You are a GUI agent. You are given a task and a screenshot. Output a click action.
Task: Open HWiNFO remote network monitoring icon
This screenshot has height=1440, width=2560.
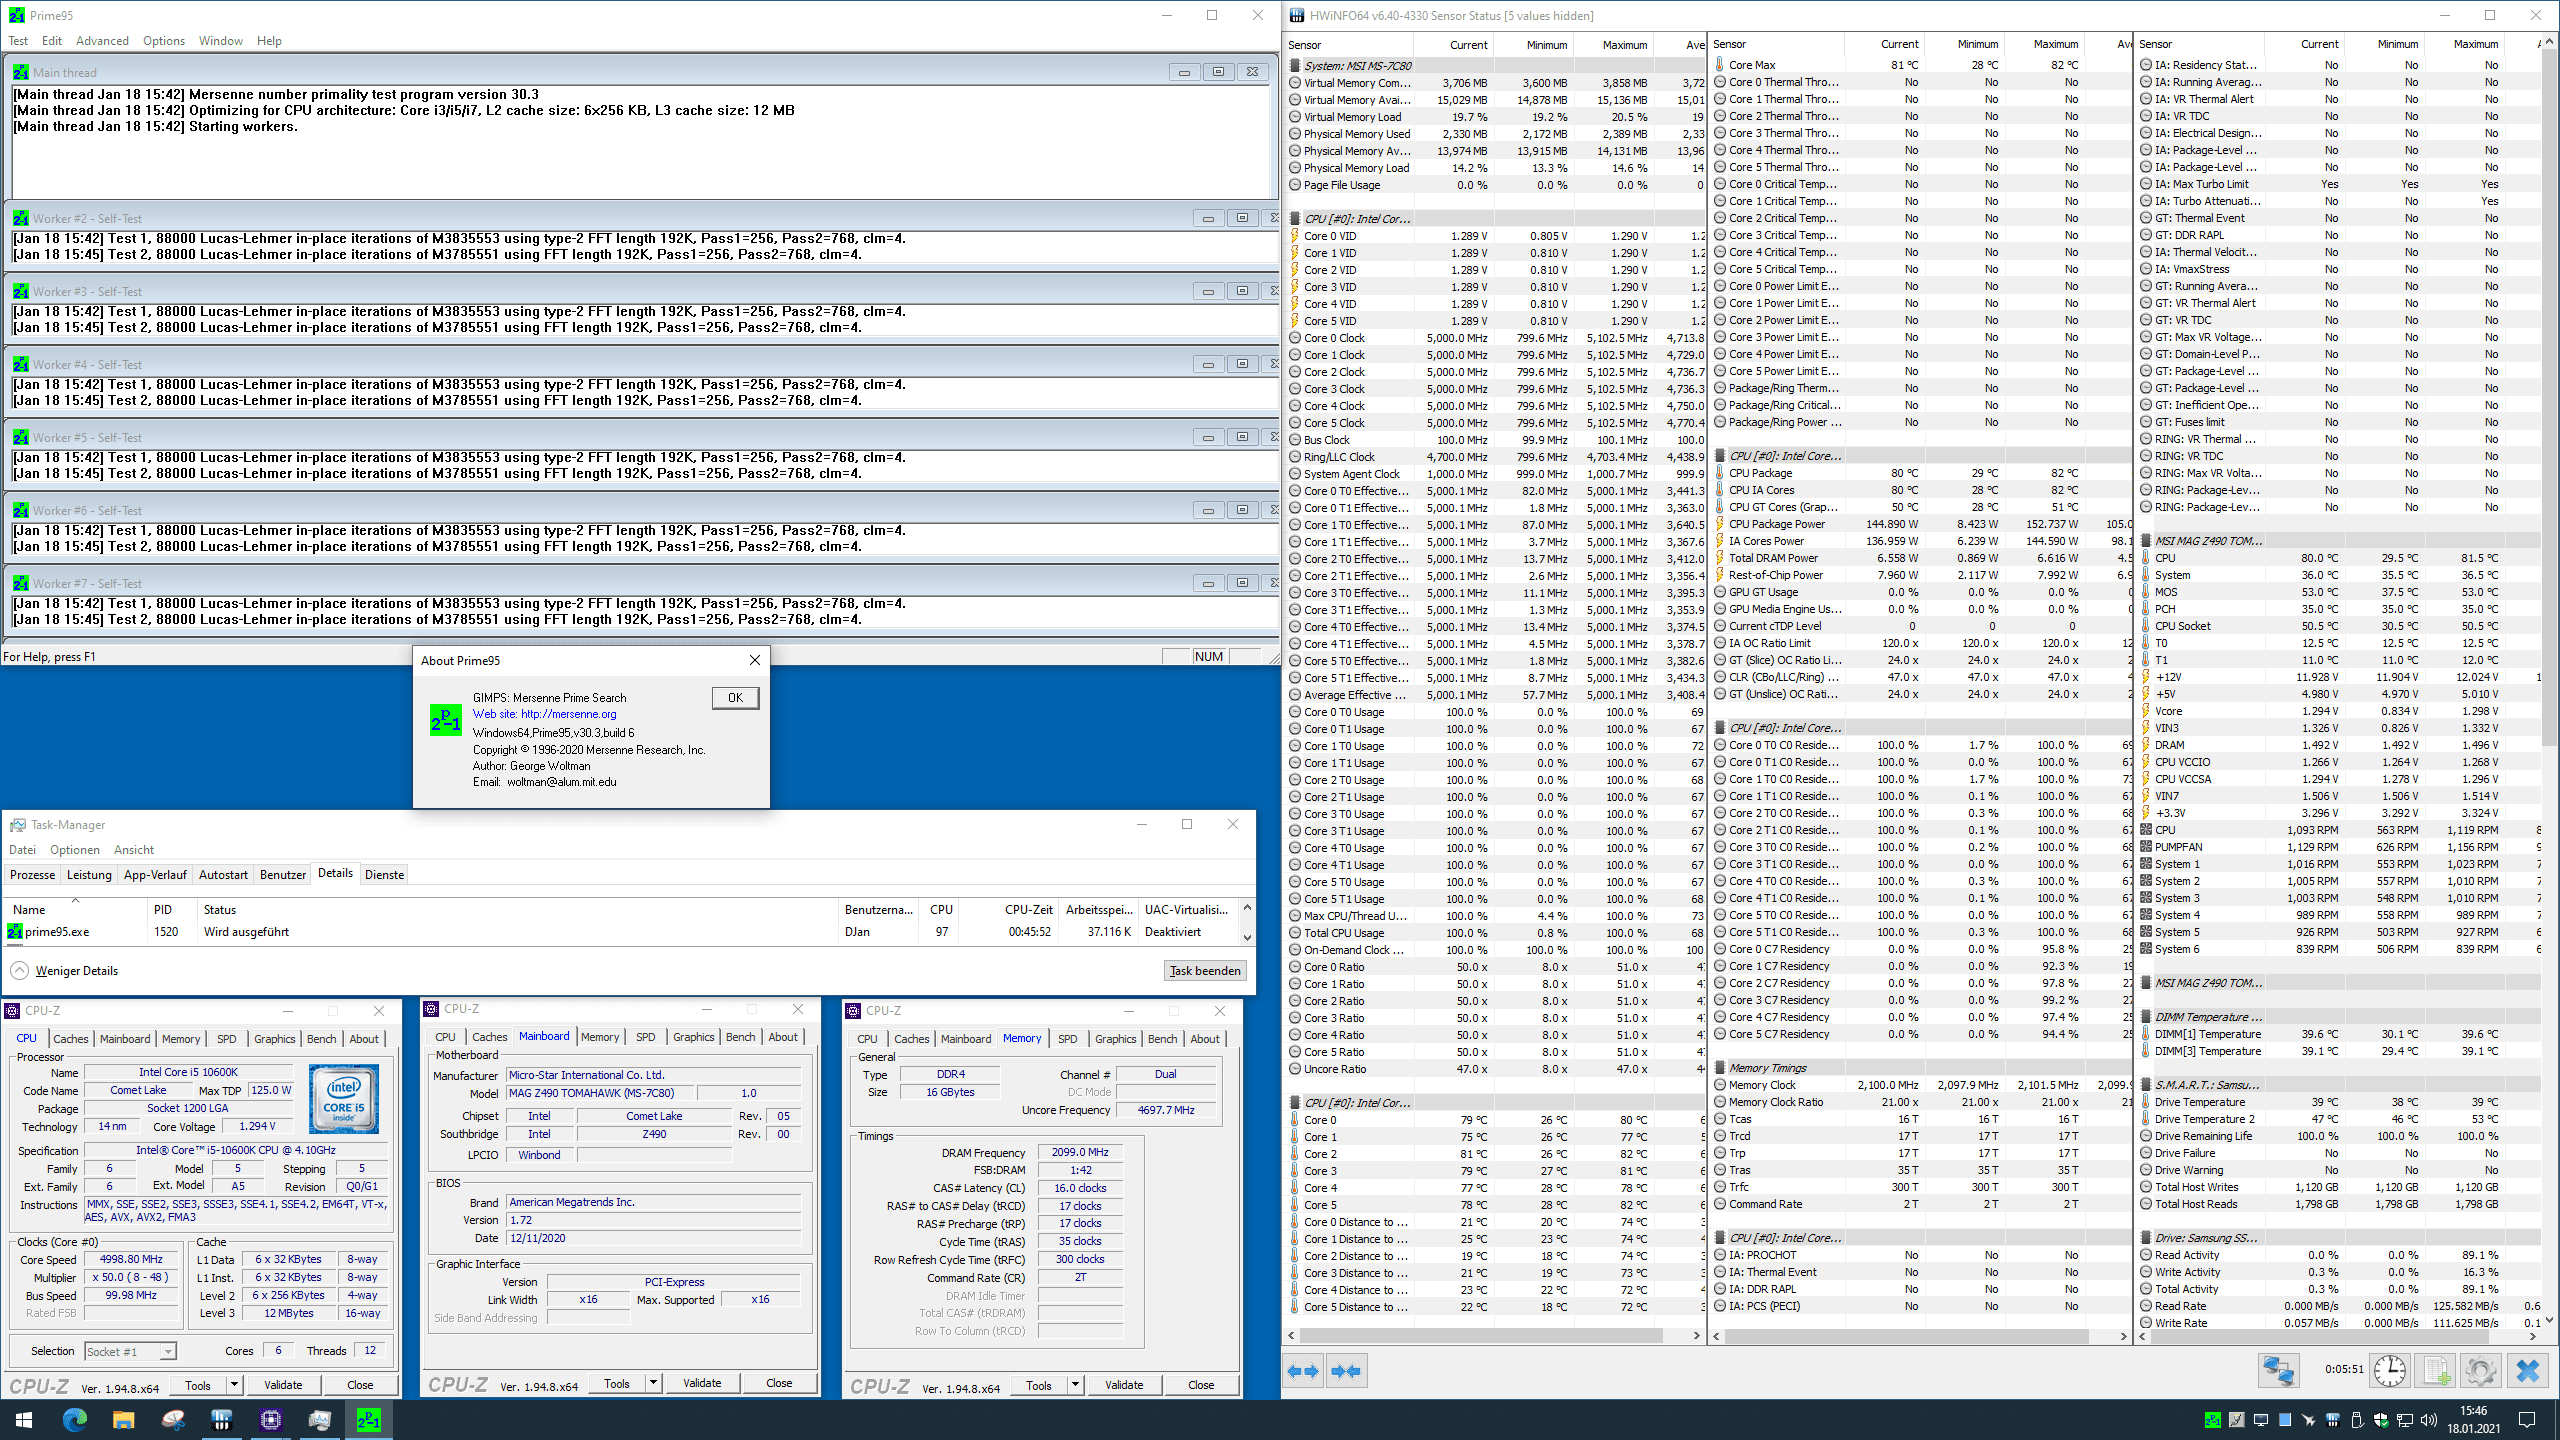(2279, 1370)
